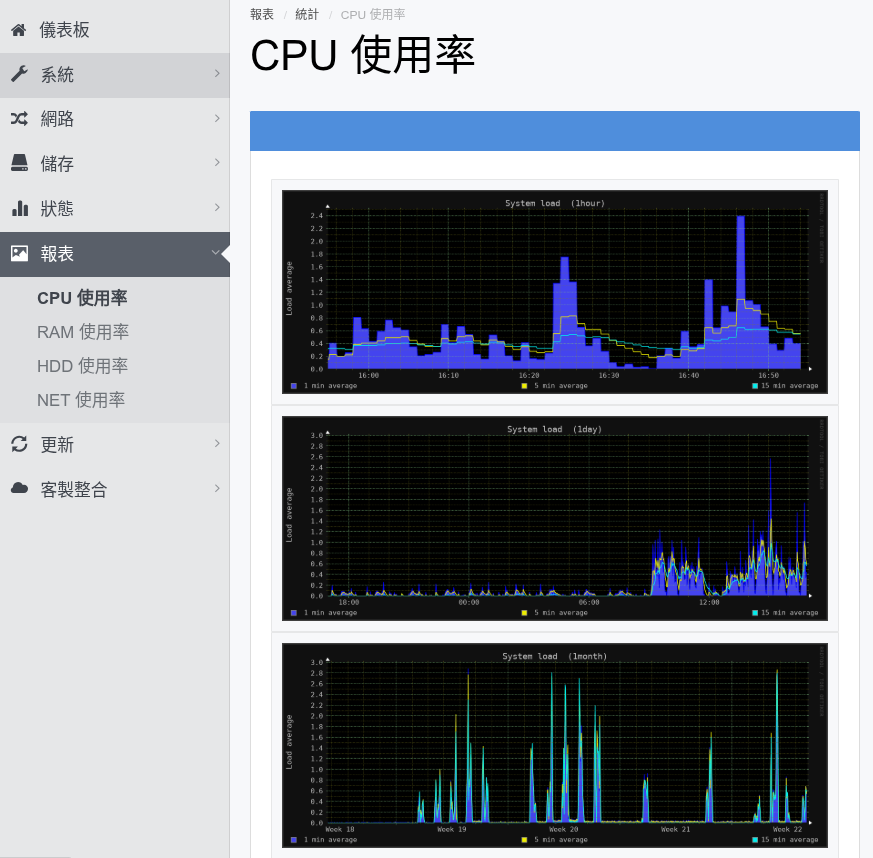Click the cyan 15 min average swatch in 1month graph

click(x=755, y=840)
